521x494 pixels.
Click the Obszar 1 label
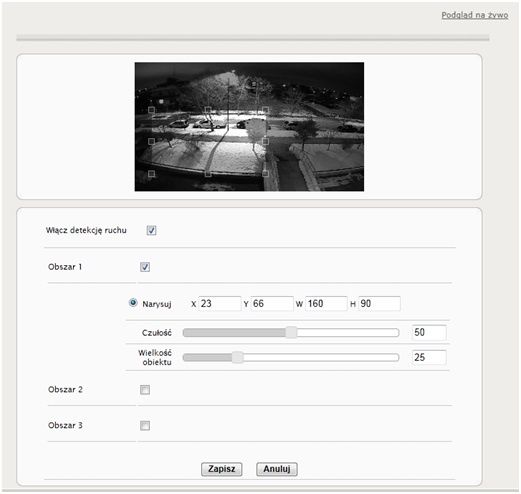tap(65, 267)
